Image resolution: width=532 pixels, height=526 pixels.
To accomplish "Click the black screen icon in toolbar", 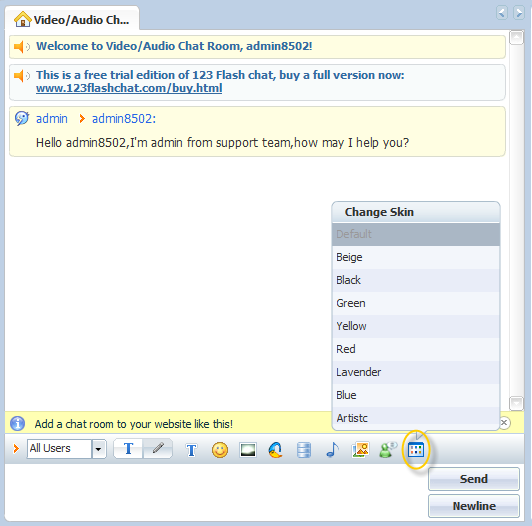I will coord(248,450).
